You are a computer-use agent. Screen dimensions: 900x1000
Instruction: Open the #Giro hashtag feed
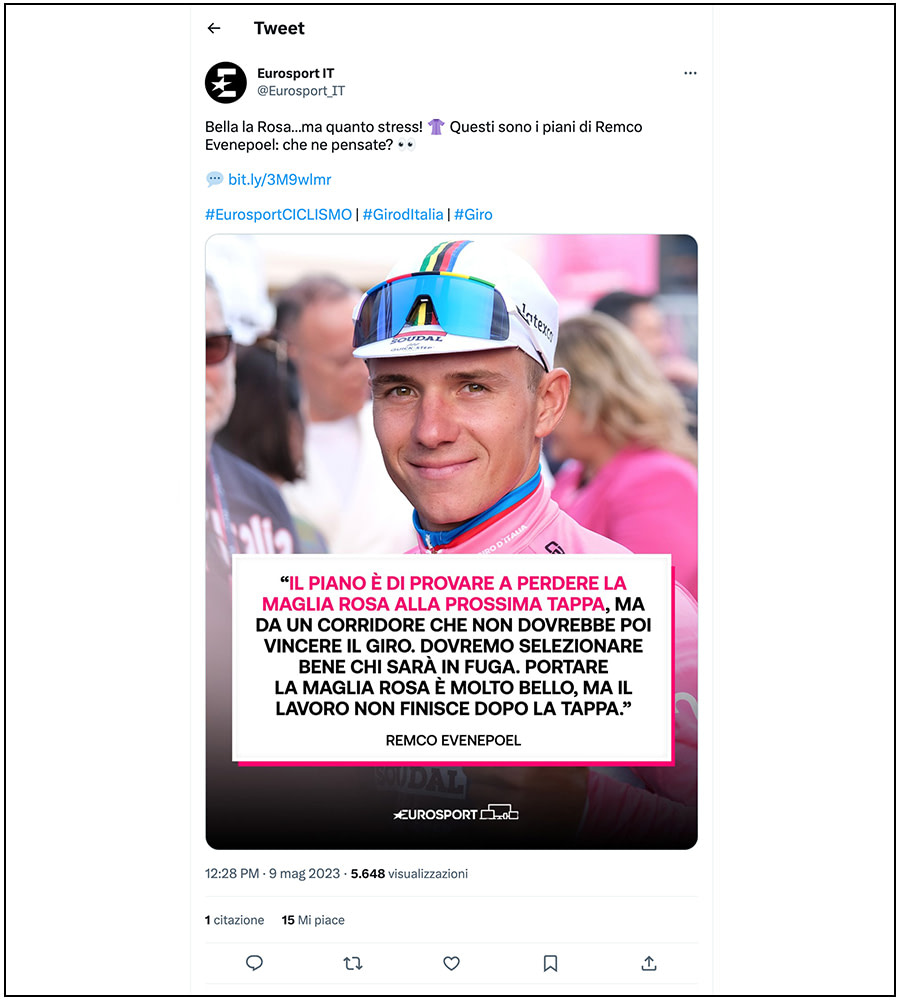pyautogui.click(x=473, y=213)
